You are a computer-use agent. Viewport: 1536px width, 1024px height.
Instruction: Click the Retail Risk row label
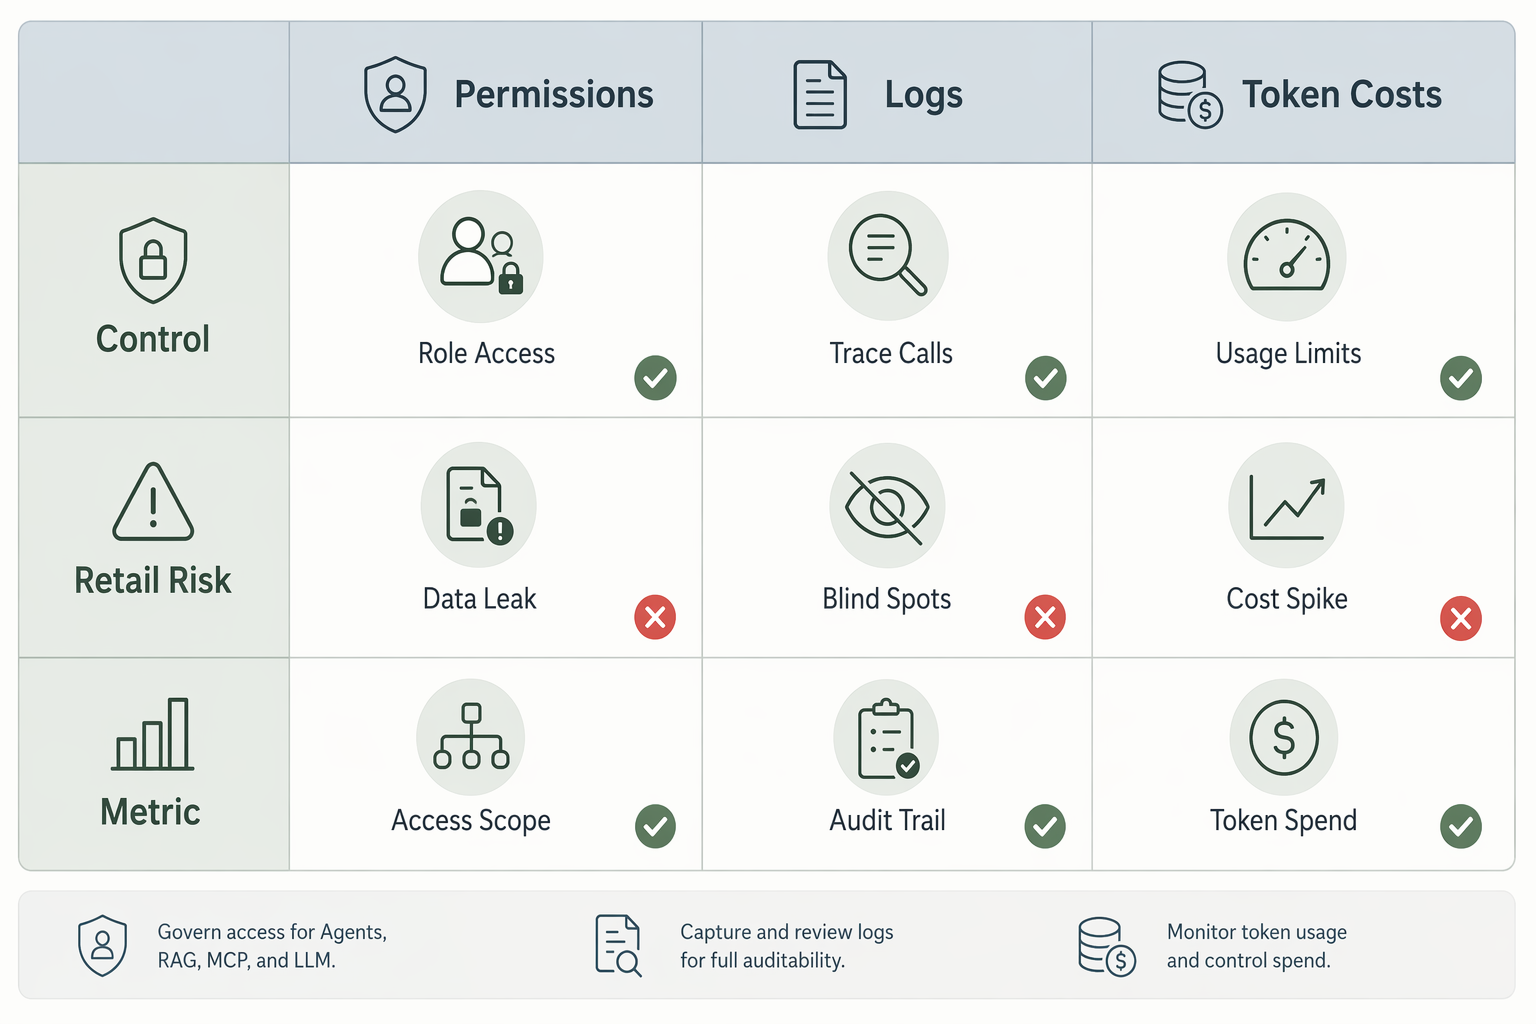pyautogui.click(x=153, y=580)
